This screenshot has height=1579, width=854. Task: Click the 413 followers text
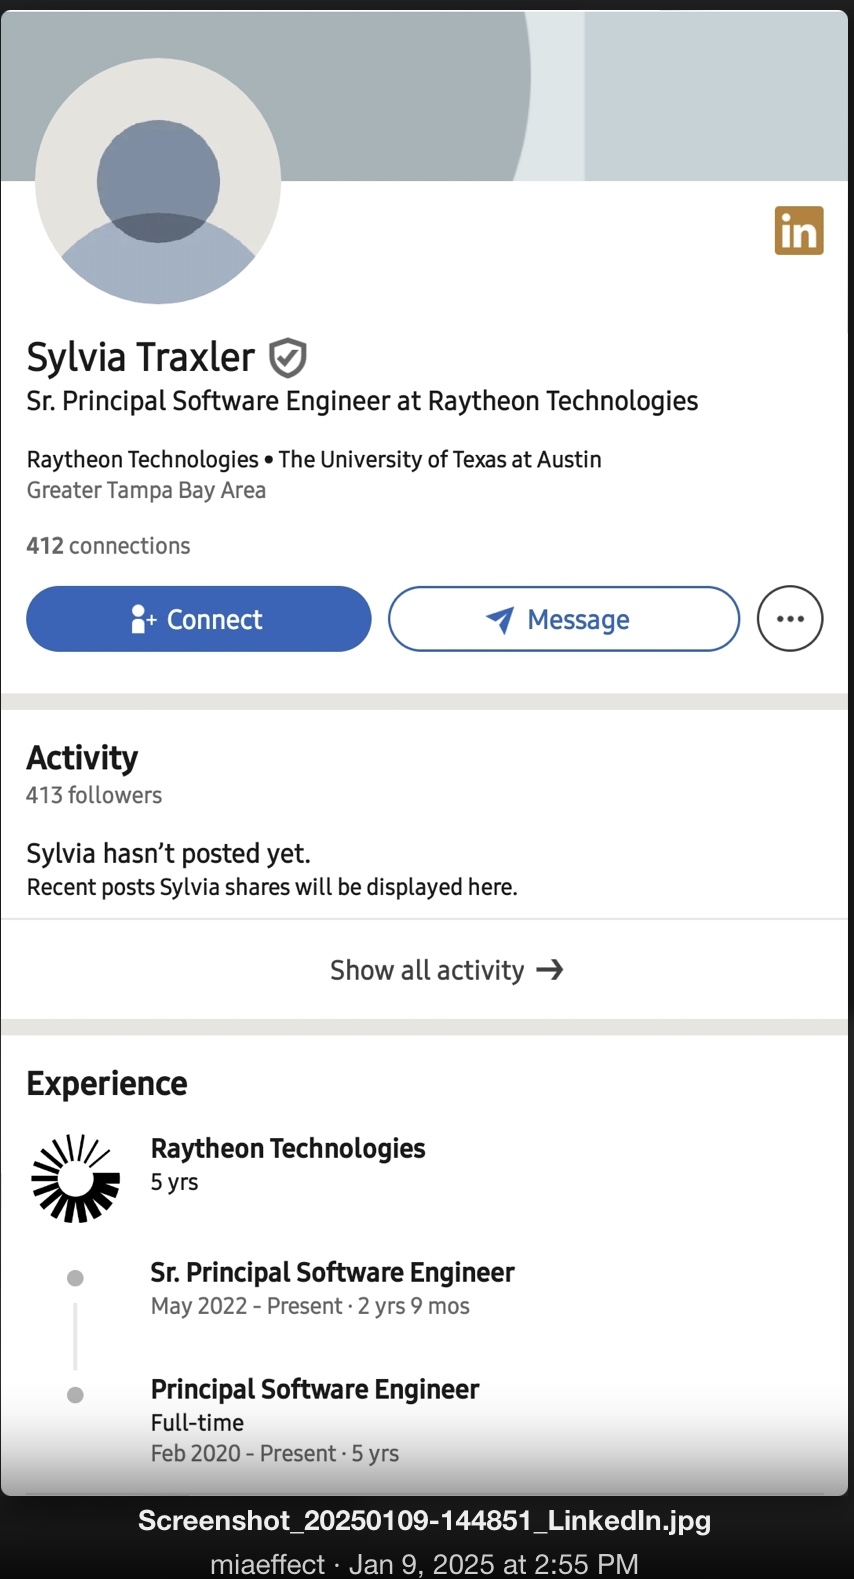coord(94,796)
